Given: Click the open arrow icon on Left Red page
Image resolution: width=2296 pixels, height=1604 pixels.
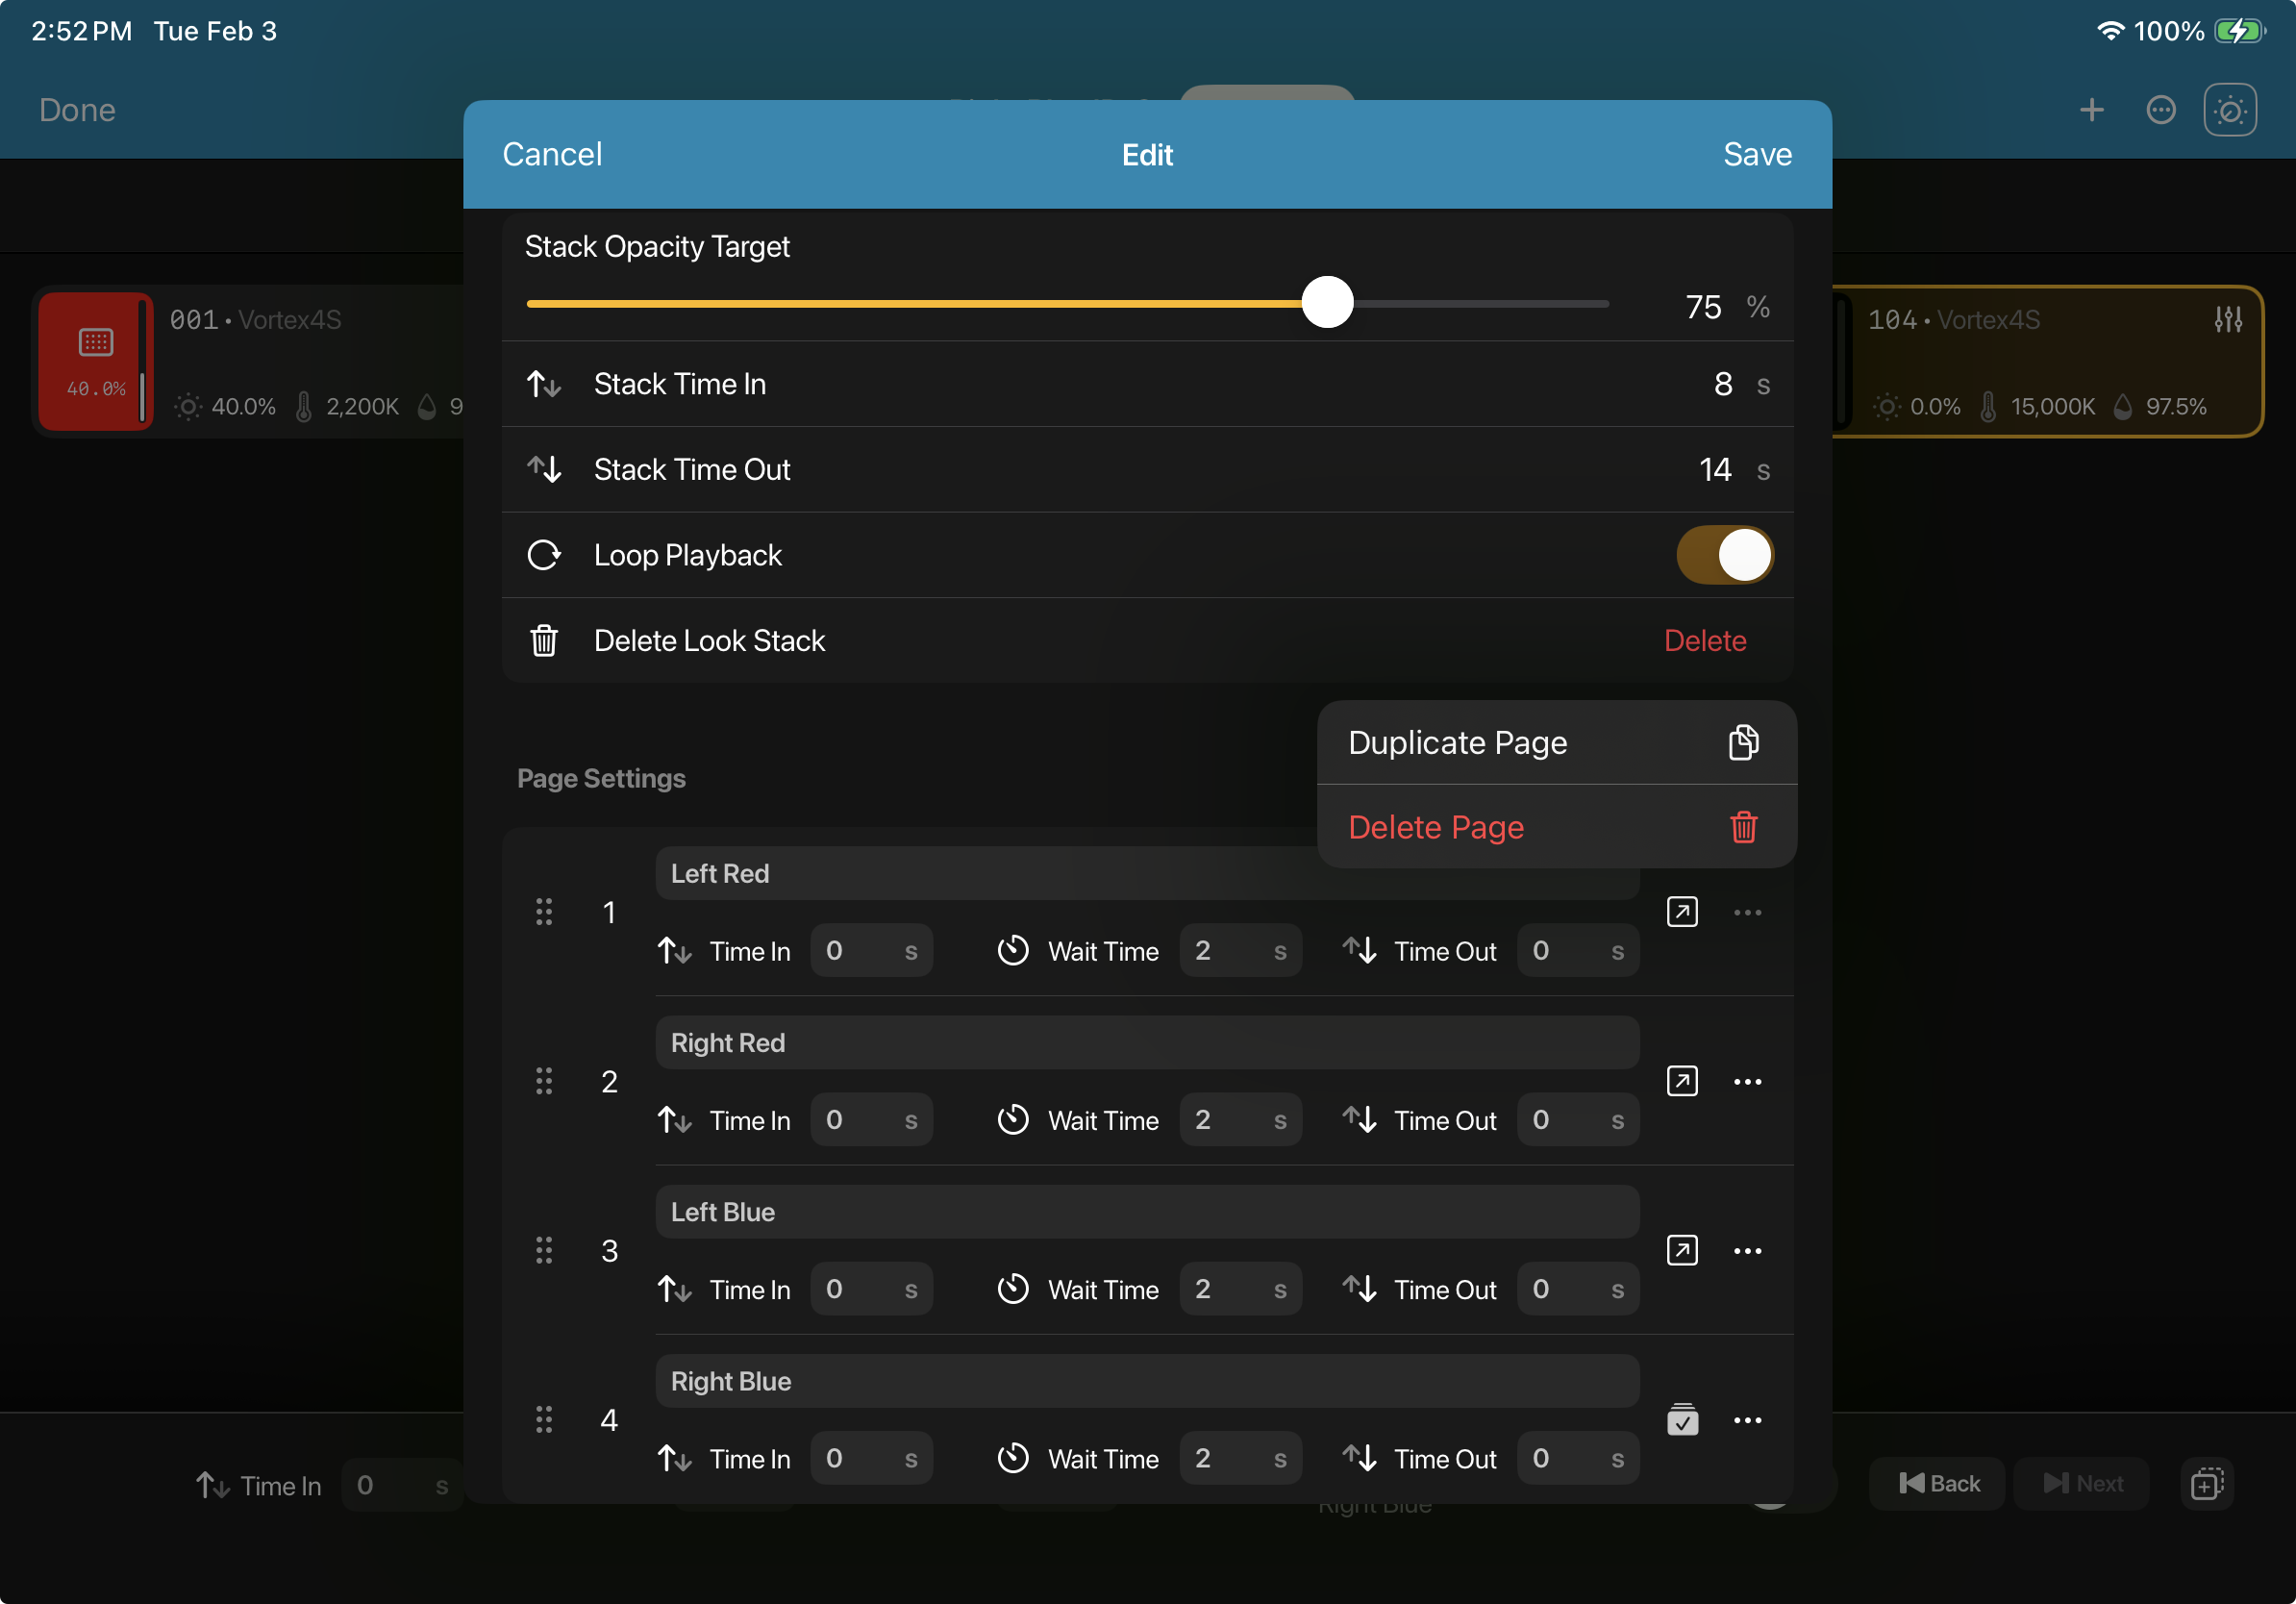Looking at the screenshot, I should click(x=1683, y=911).
